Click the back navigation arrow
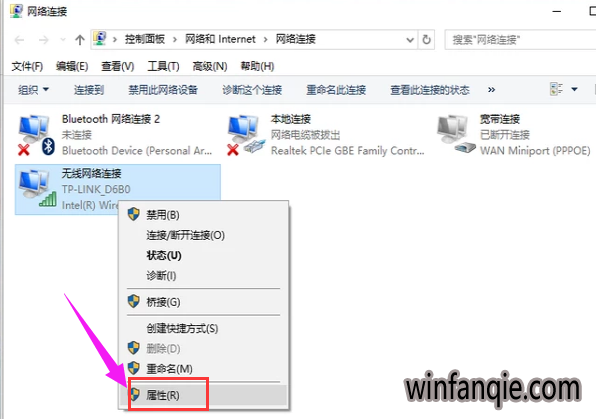596x419 pixels. [x=19, y=40]
